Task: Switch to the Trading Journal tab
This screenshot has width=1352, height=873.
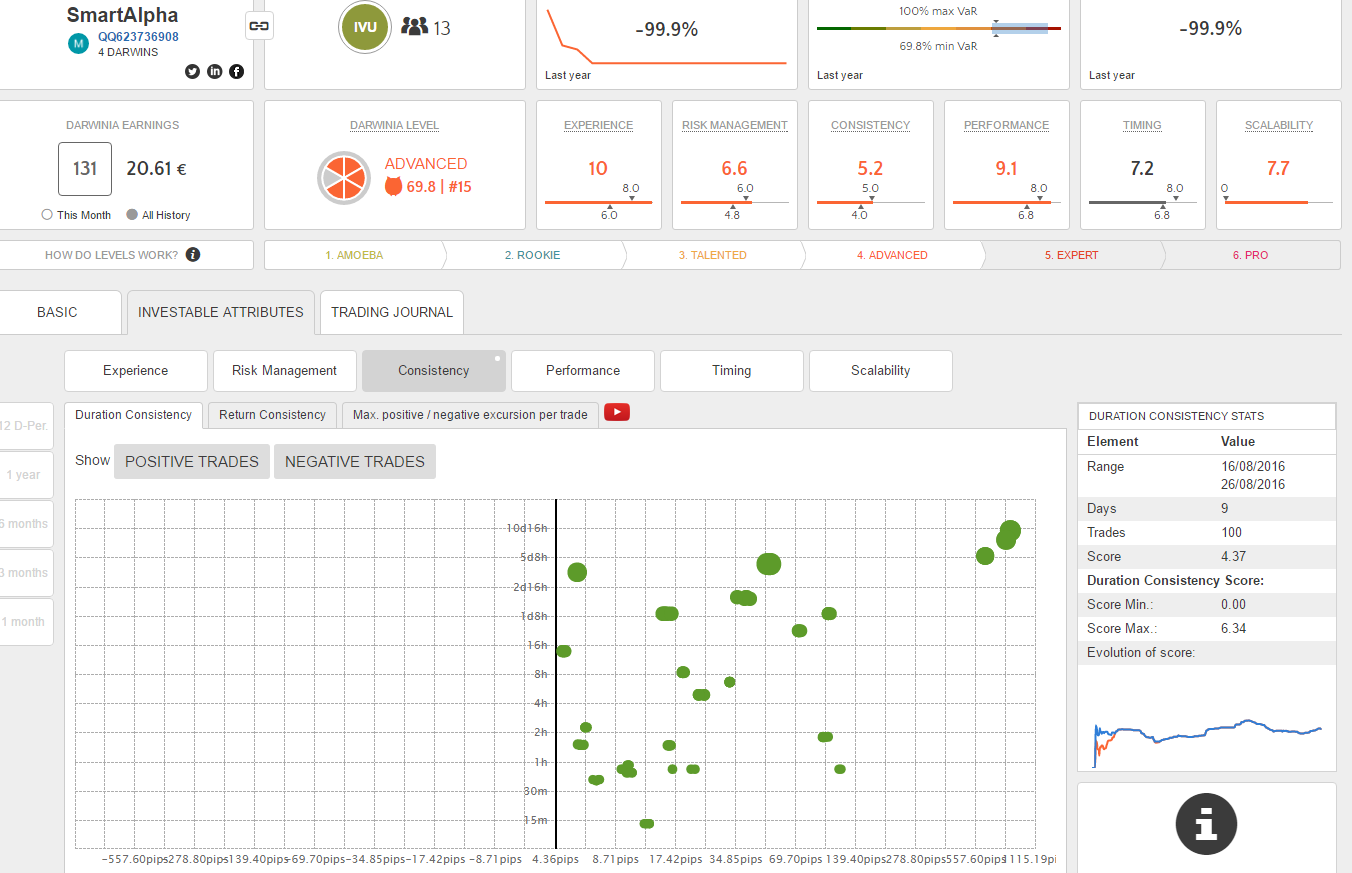Action: coord(392,312)
